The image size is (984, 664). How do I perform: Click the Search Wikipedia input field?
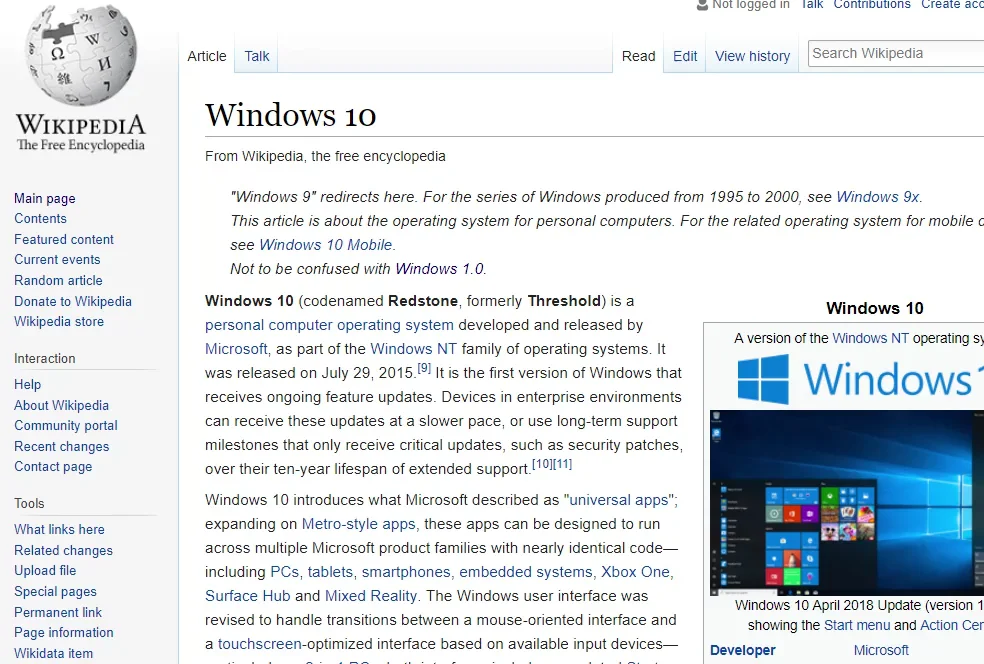pyautogui.click(x=896, y=53)
